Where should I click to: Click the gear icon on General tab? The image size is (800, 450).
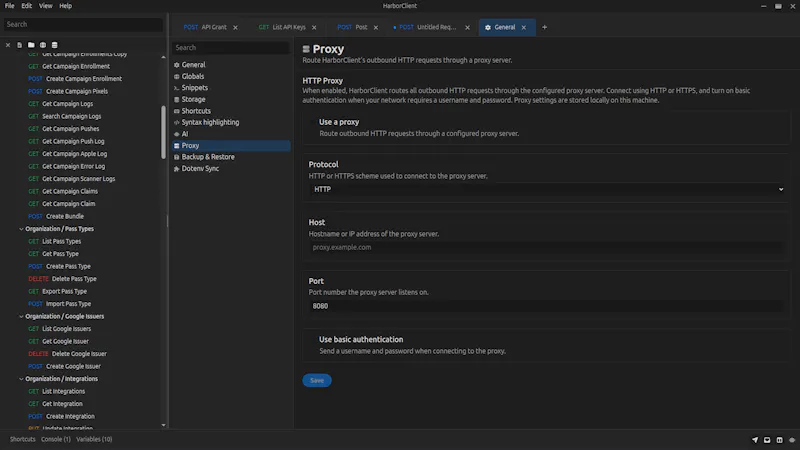[x=488, y=28]
